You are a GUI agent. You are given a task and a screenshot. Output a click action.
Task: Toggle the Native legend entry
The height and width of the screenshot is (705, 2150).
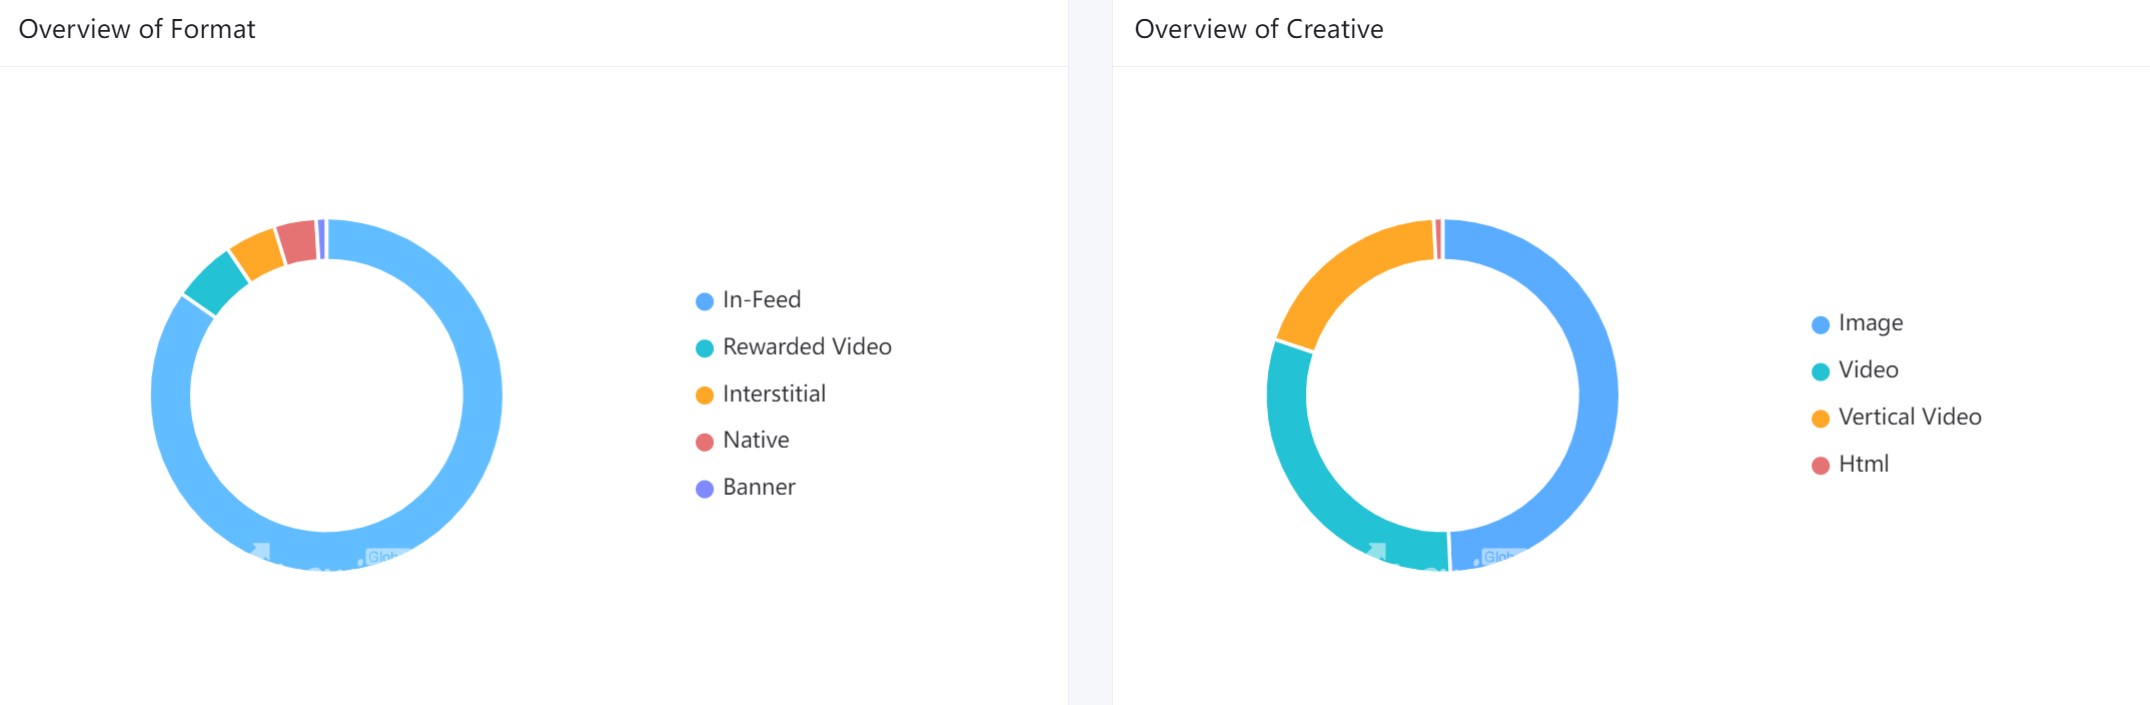(x=742, y=440)
